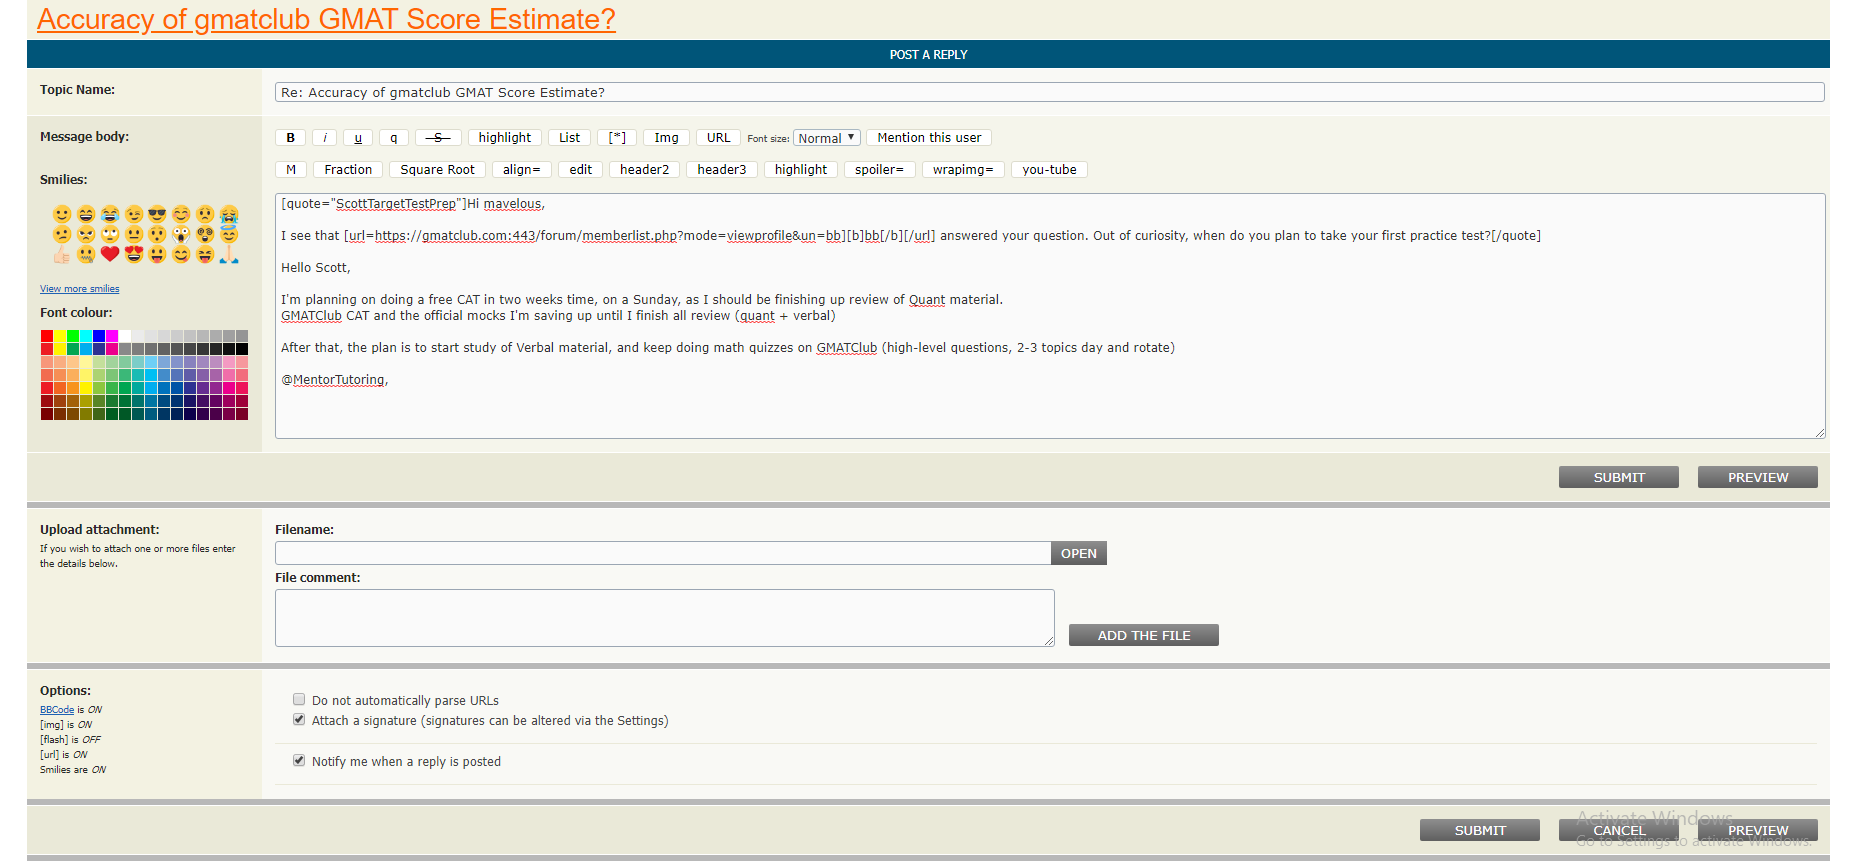The image size is (1864, 863).
Task: Click into the File comment text box
Action: tap(664, 617)
